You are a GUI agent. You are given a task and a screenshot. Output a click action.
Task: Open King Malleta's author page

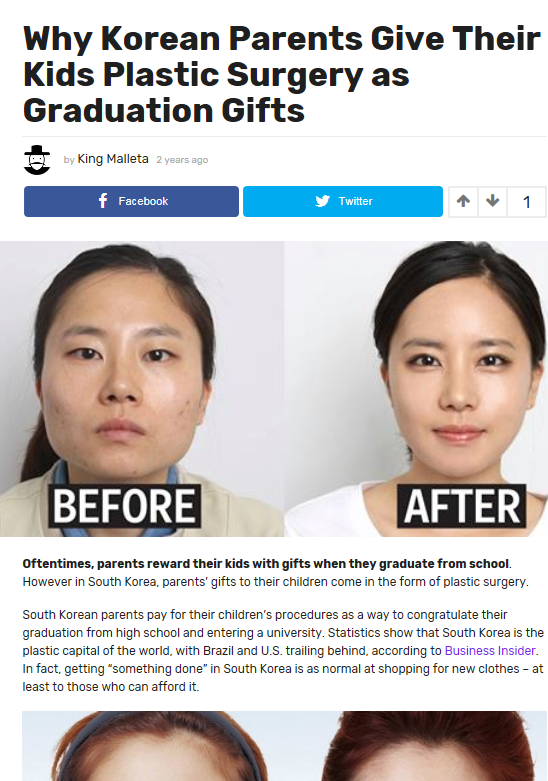113,159
